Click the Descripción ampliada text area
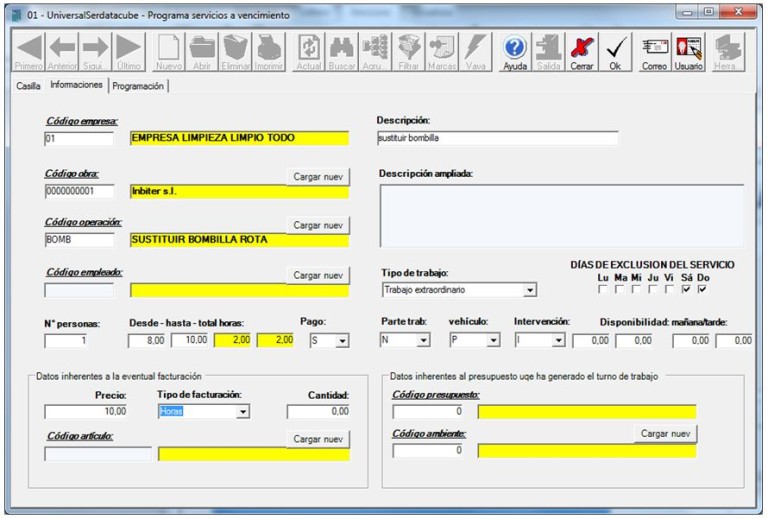 (x=562, y=216)
